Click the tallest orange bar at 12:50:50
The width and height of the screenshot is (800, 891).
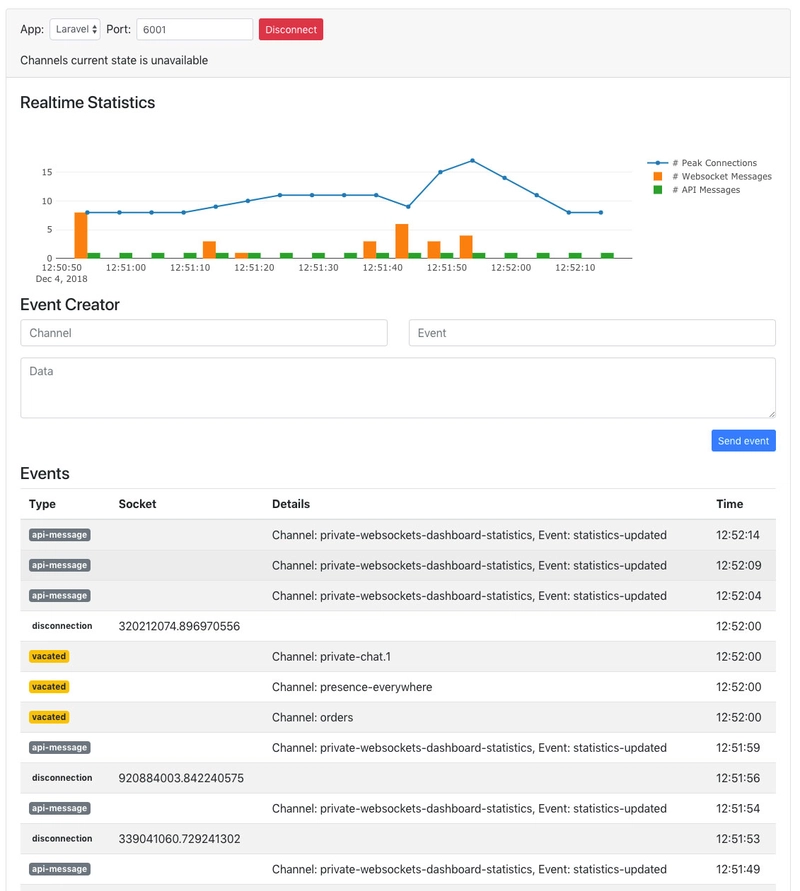click(x=81, y=235)
